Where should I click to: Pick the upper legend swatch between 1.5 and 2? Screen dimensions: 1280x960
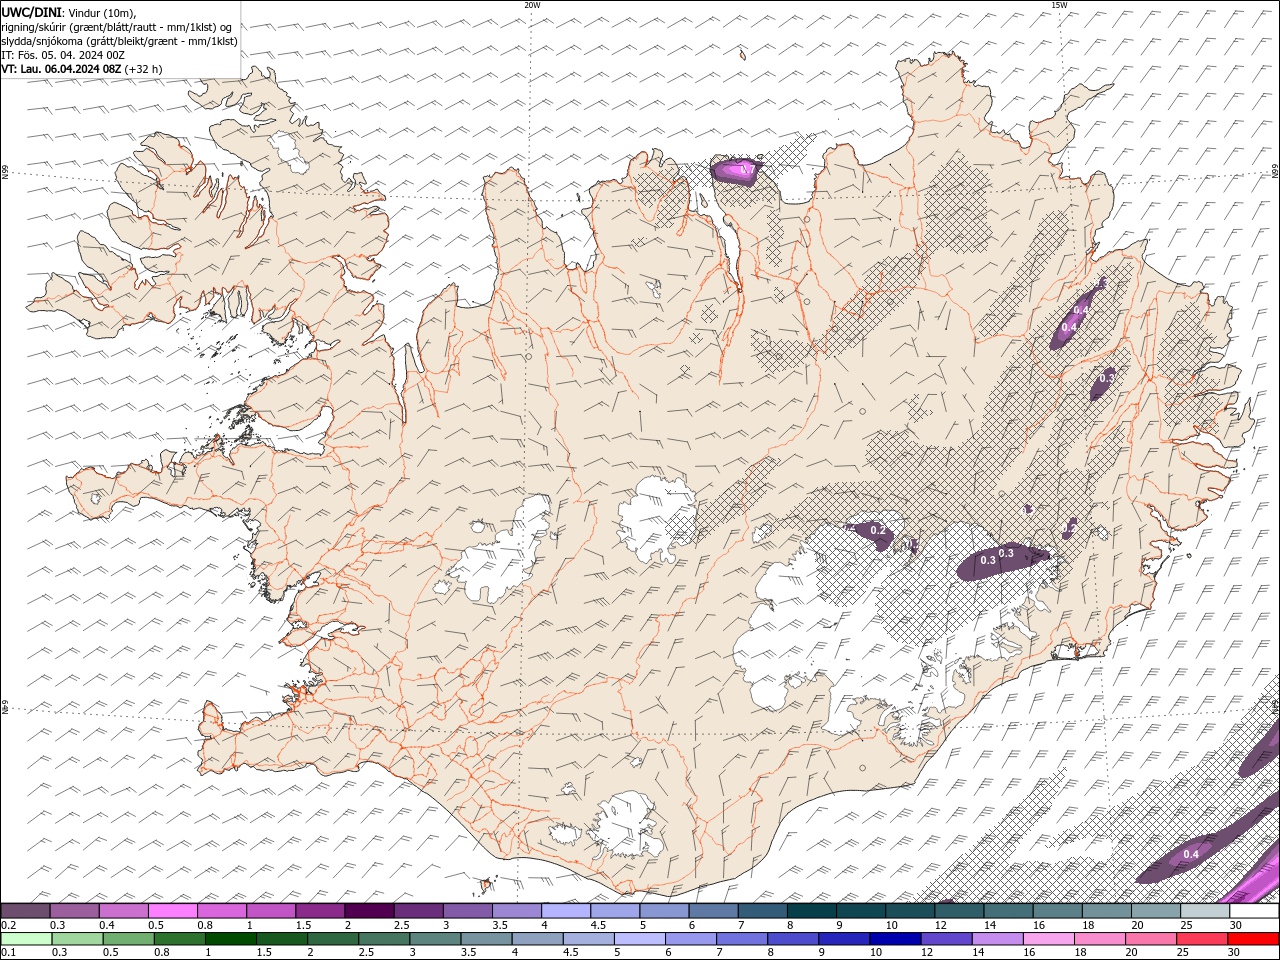coord(320,911)
